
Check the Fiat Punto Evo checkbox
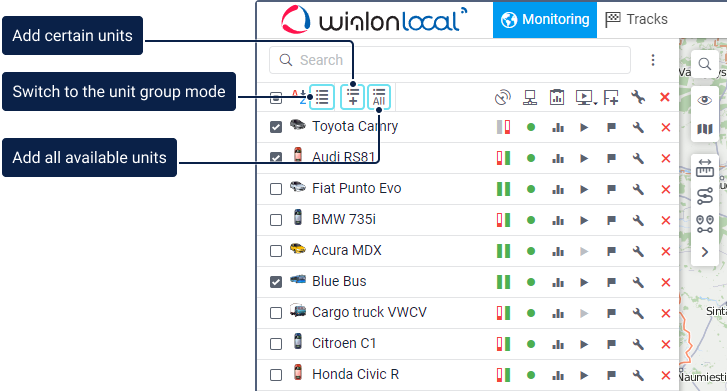click(276, 189)
